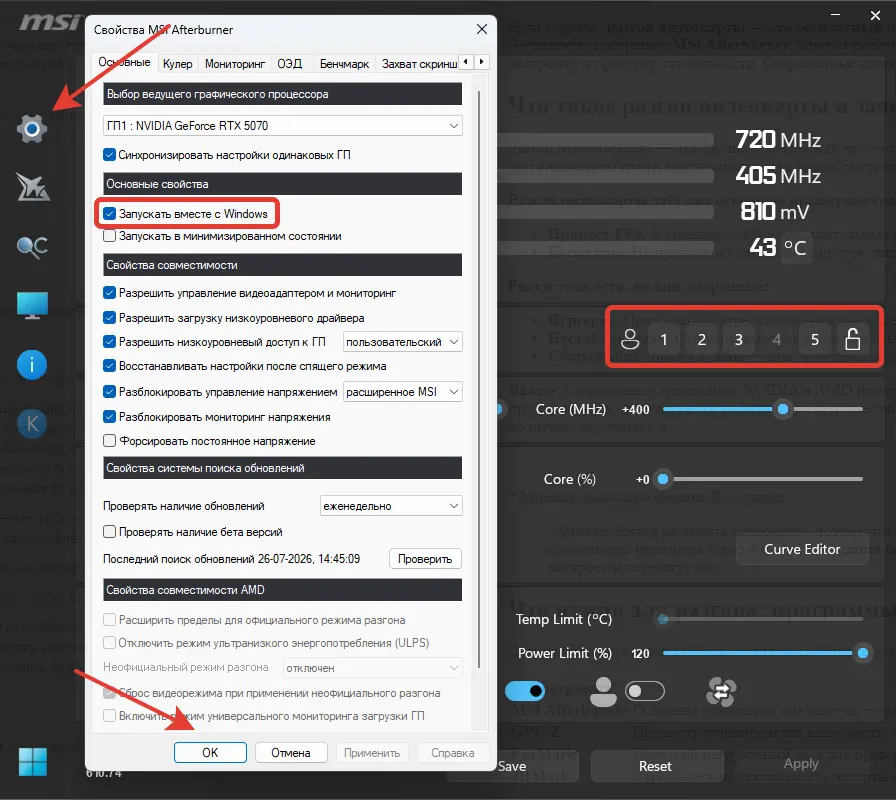The image size is (896, 800).
Task: Switch to 'Кулер' tab
Action: [x=177, y=64]
